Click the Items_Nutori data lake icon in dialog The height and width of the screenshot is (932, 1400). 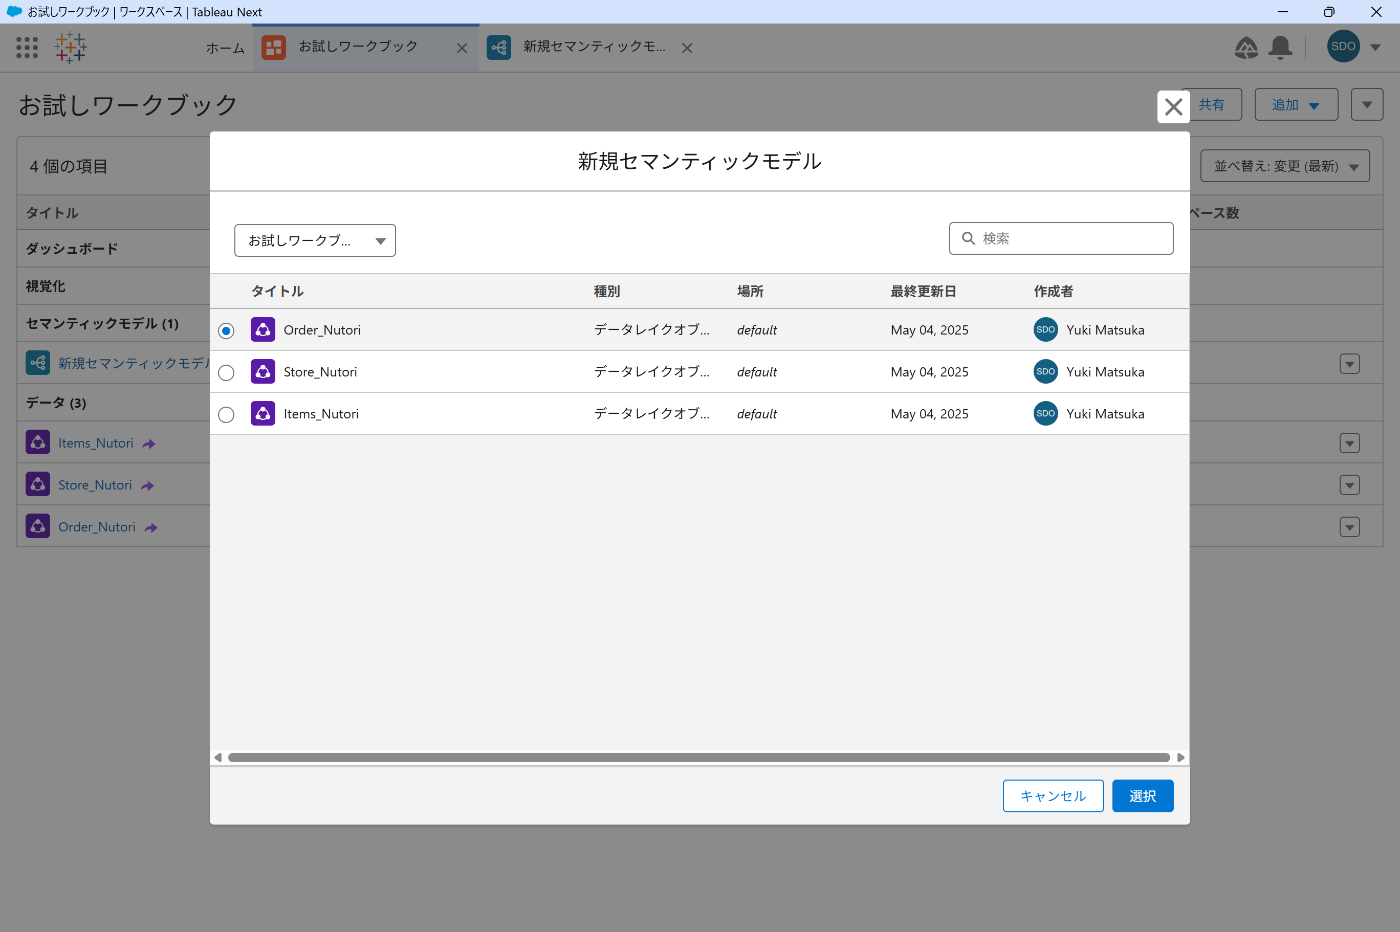click(263, 413)
